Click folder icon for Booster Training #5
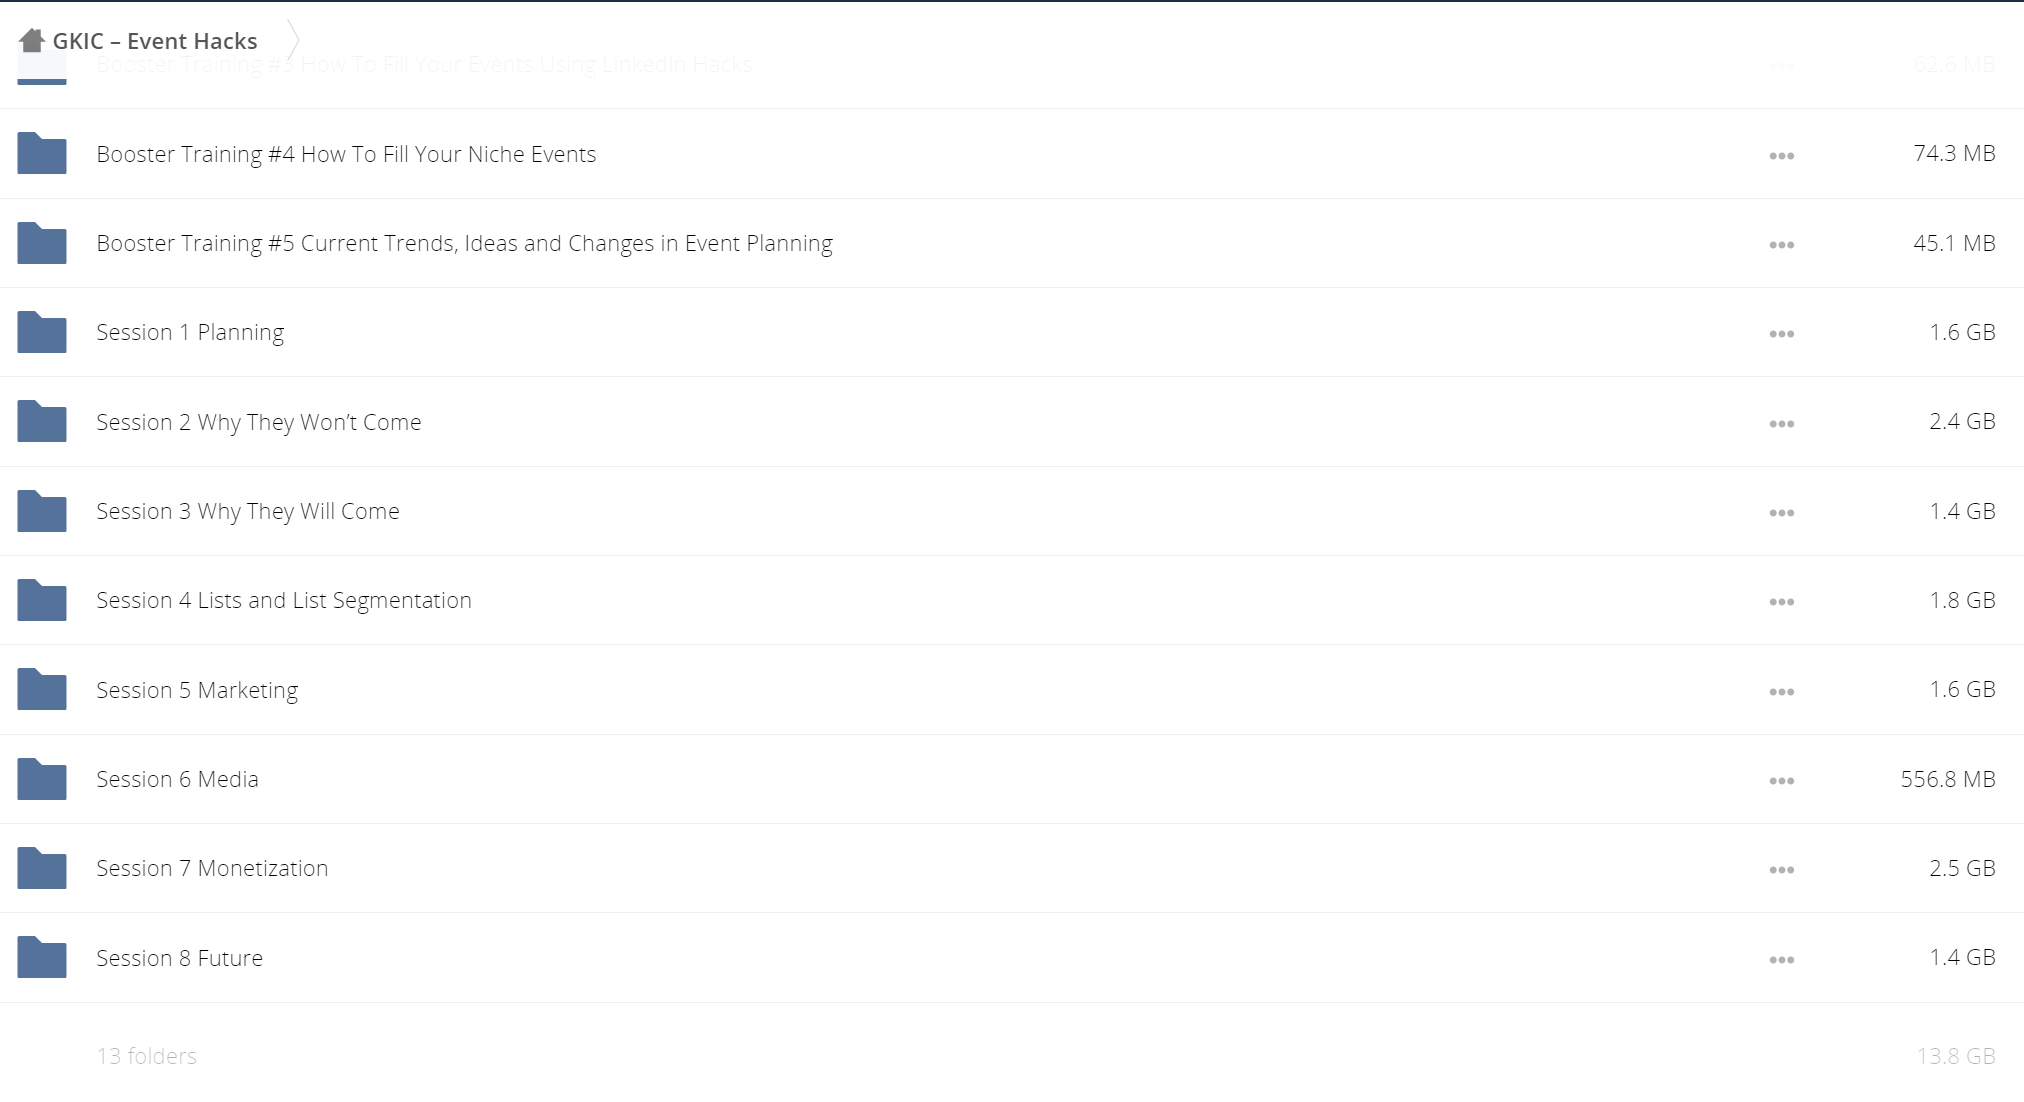The image size is (2024, 1102). 42,243
